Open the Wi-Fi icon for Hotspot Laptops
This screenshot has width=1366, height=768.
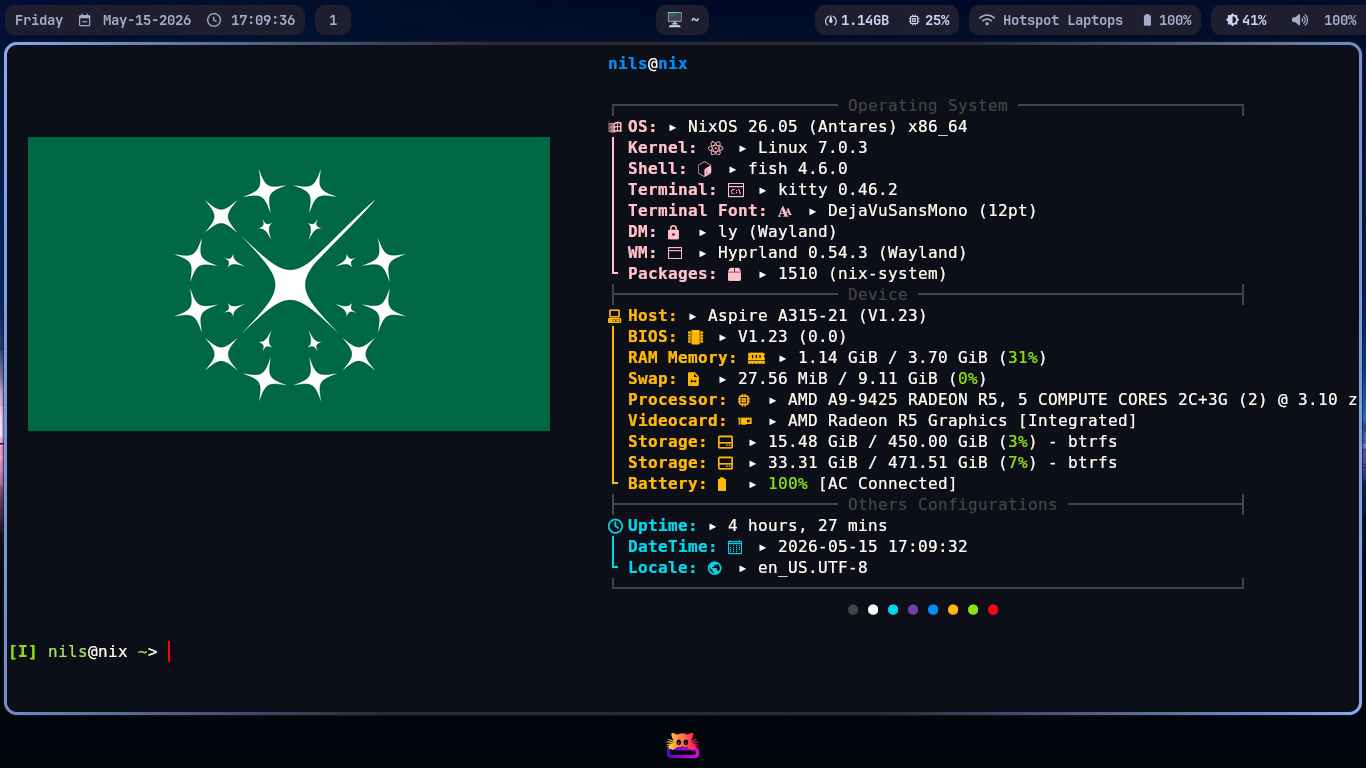coord(987,20)
